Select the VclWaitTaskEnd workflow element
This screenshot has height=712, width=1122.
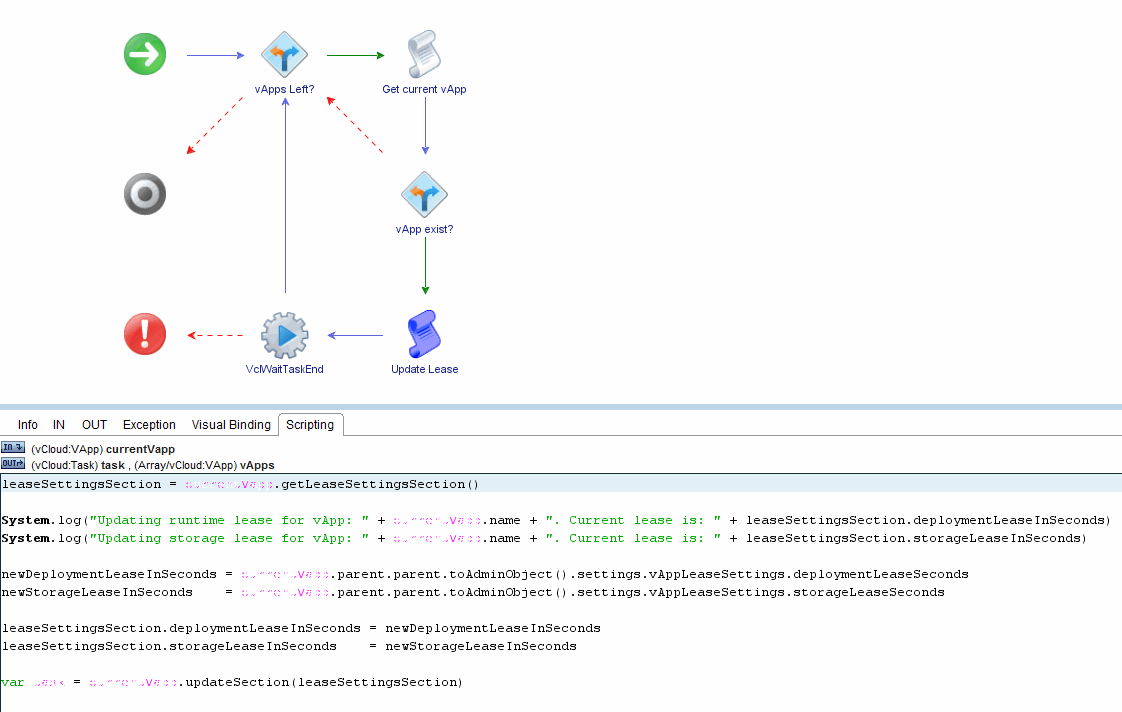tap(284, 335)
